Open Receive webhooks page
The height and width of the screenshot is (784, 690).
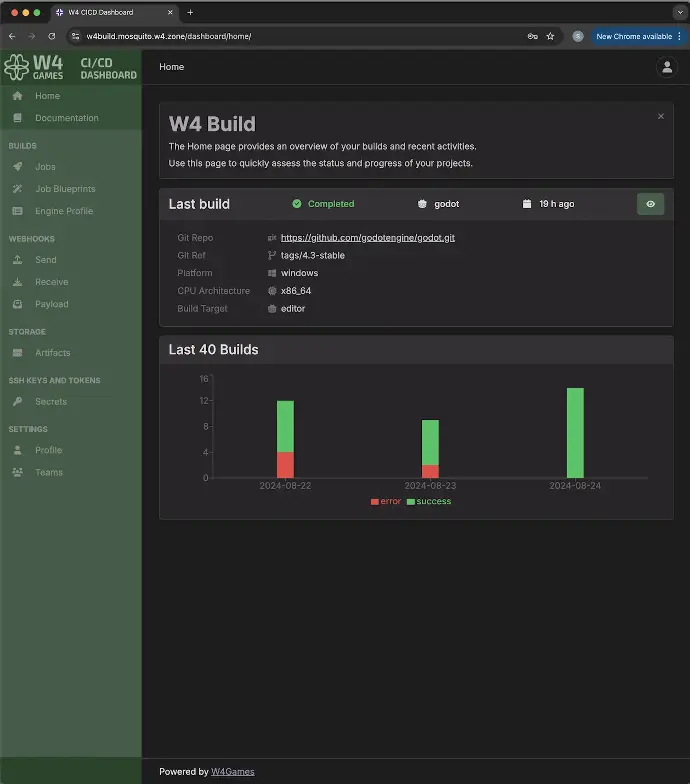[x=52, y=282]
